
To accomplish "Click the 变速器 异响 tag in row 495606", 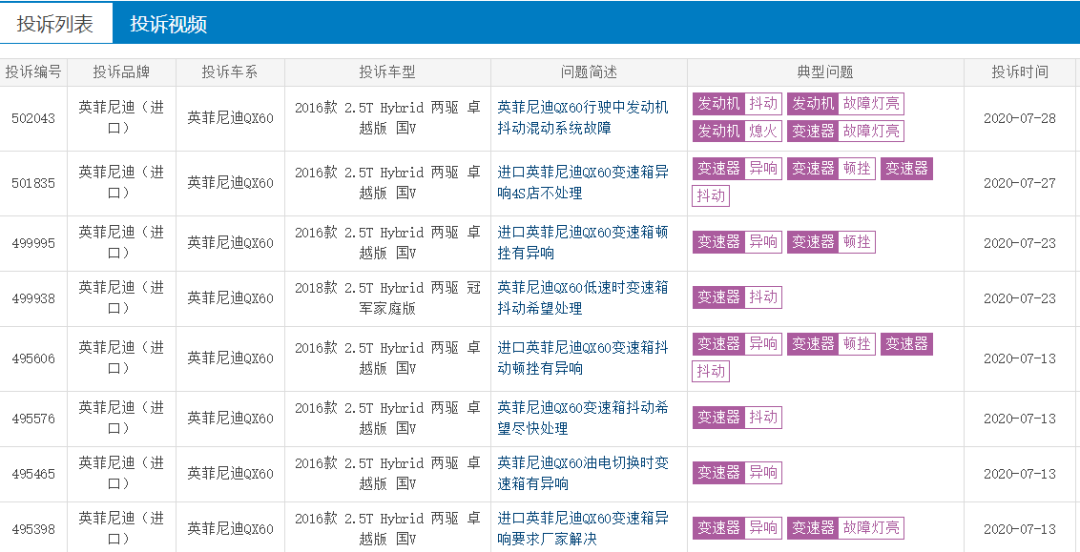I will (x=737, y=343).
